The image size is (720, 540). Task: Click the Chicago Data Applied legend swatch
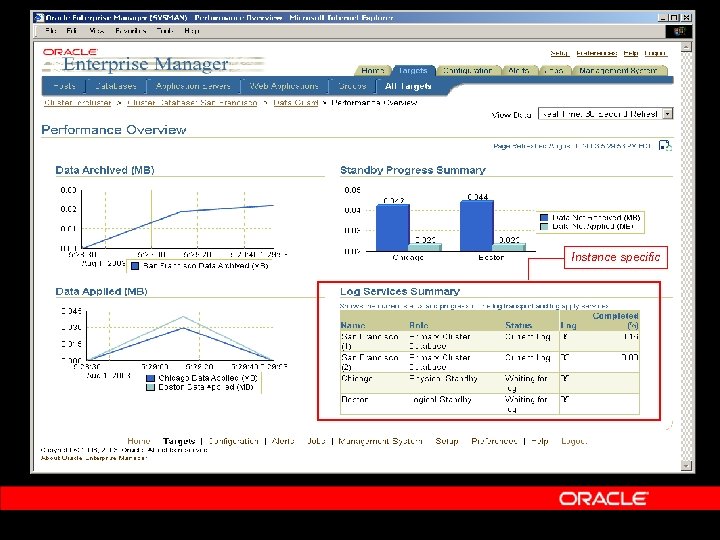click(150, 378)
